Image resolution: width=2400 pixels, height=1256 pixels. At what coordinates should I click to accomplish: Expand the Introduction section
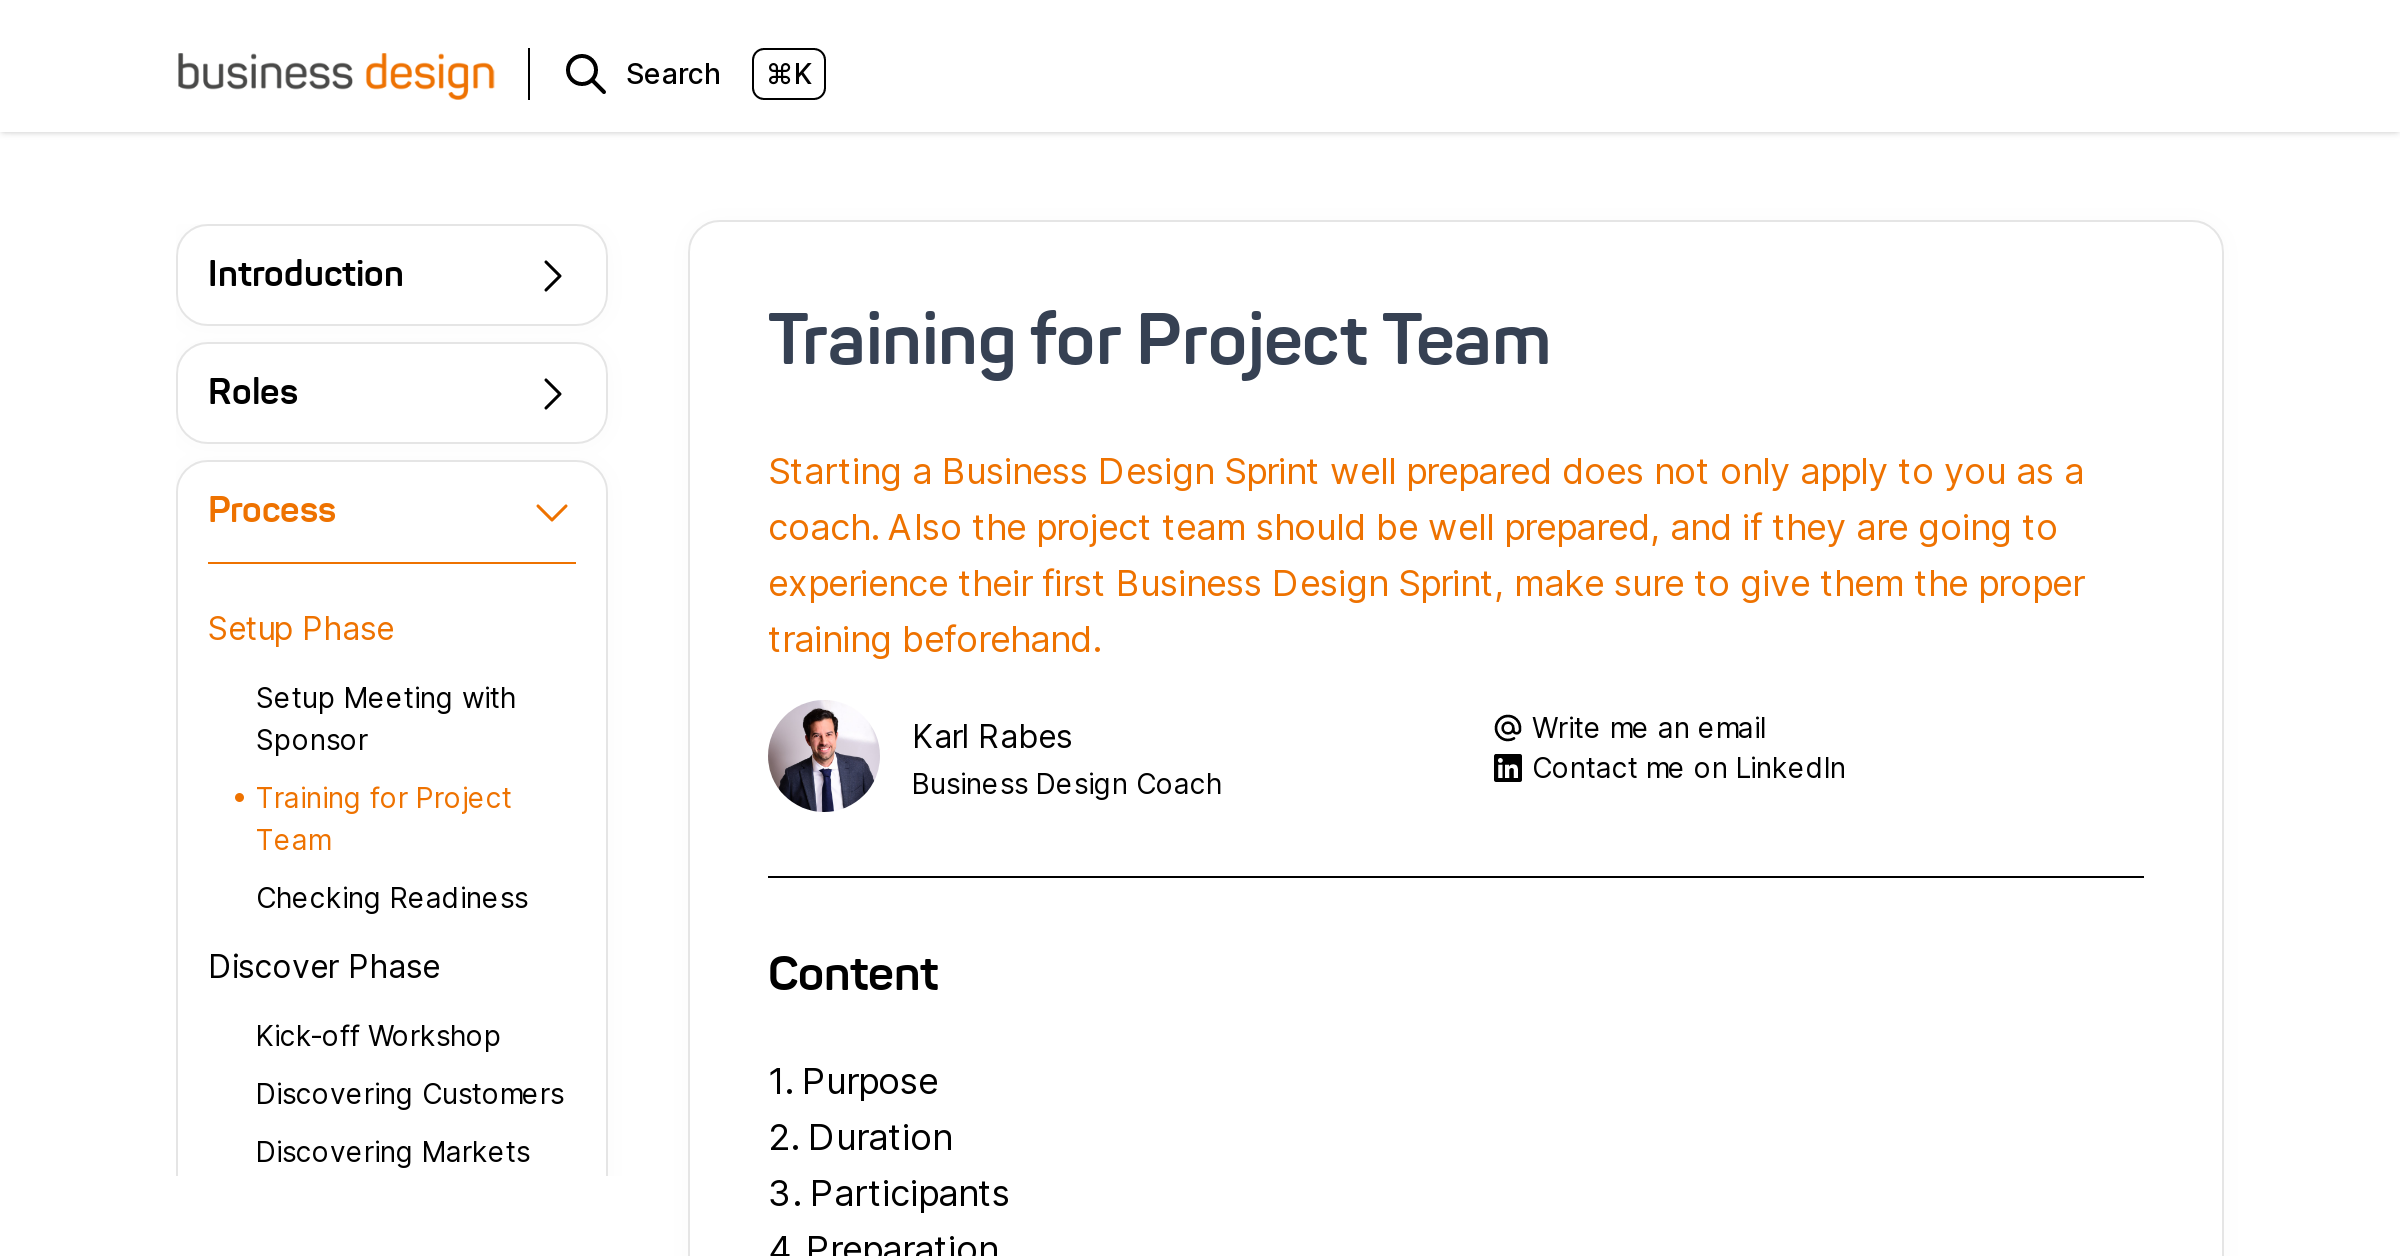pyautogui.click(x=391, y=274)
